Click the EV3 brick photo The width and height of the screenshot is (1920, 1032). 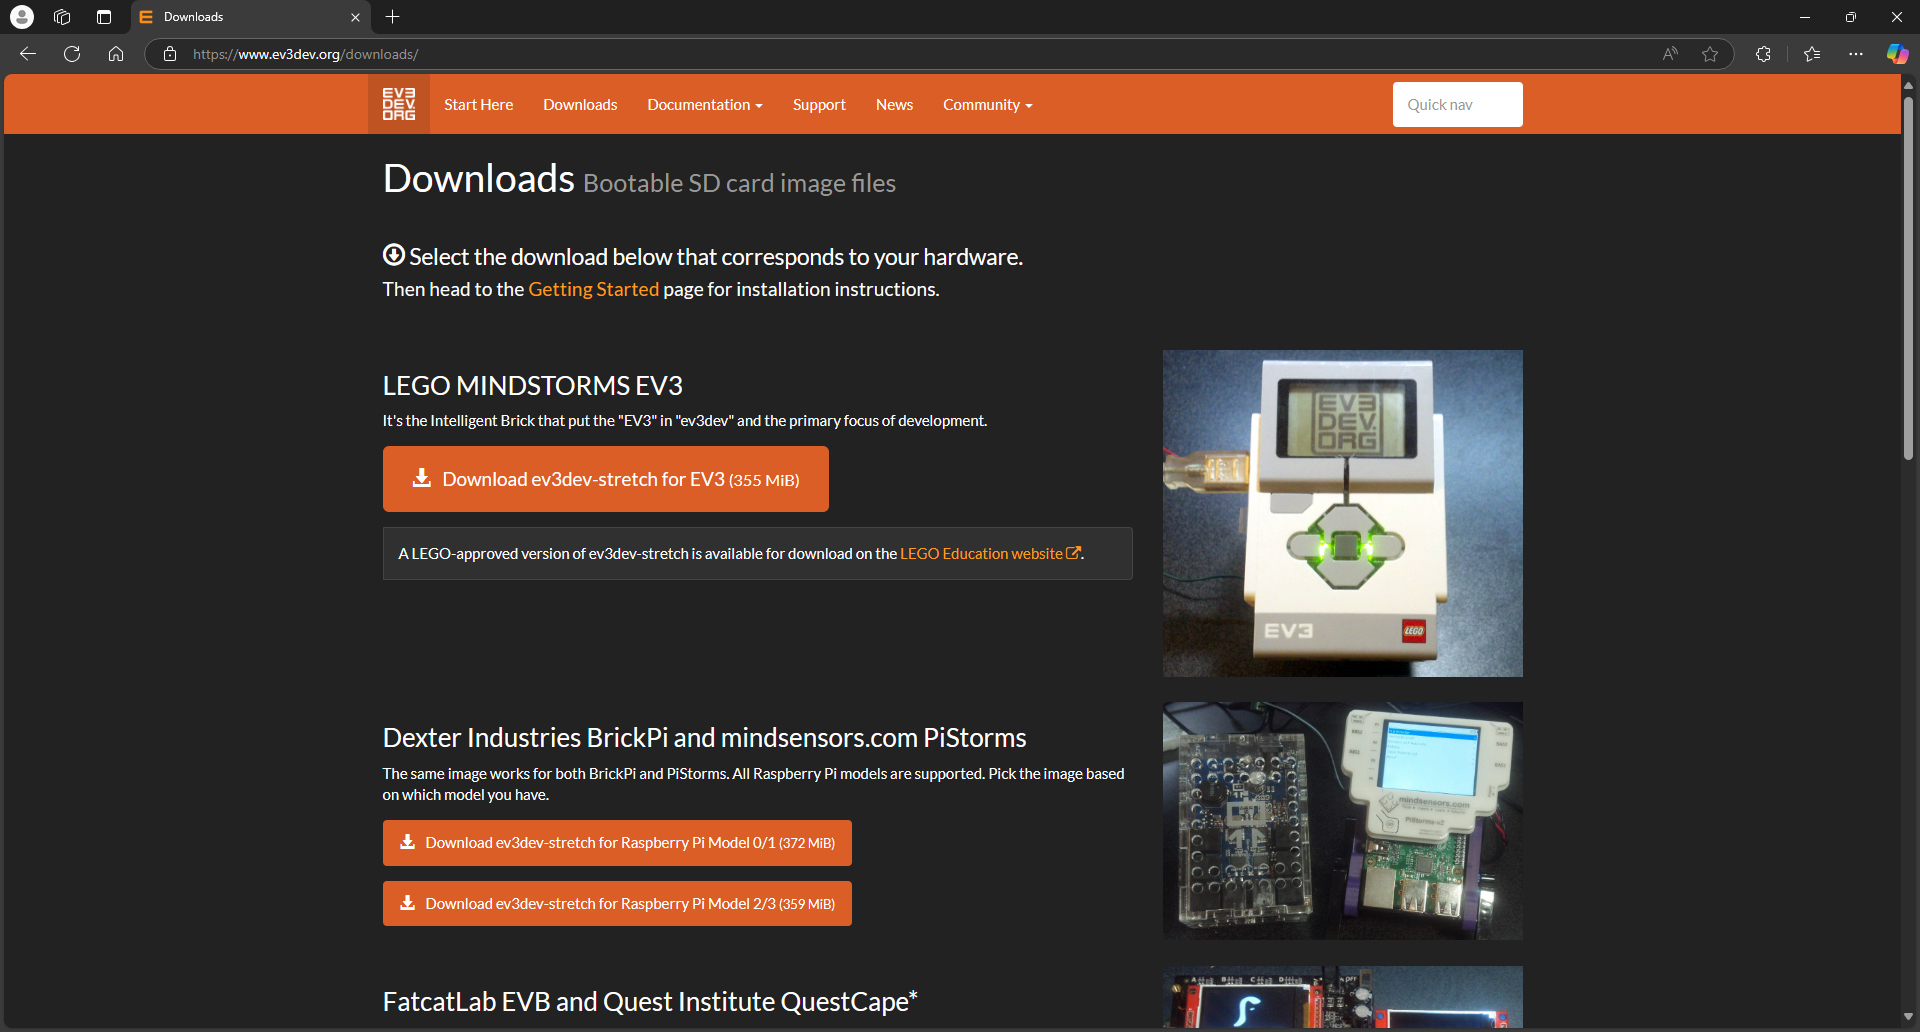(1342, 513)
